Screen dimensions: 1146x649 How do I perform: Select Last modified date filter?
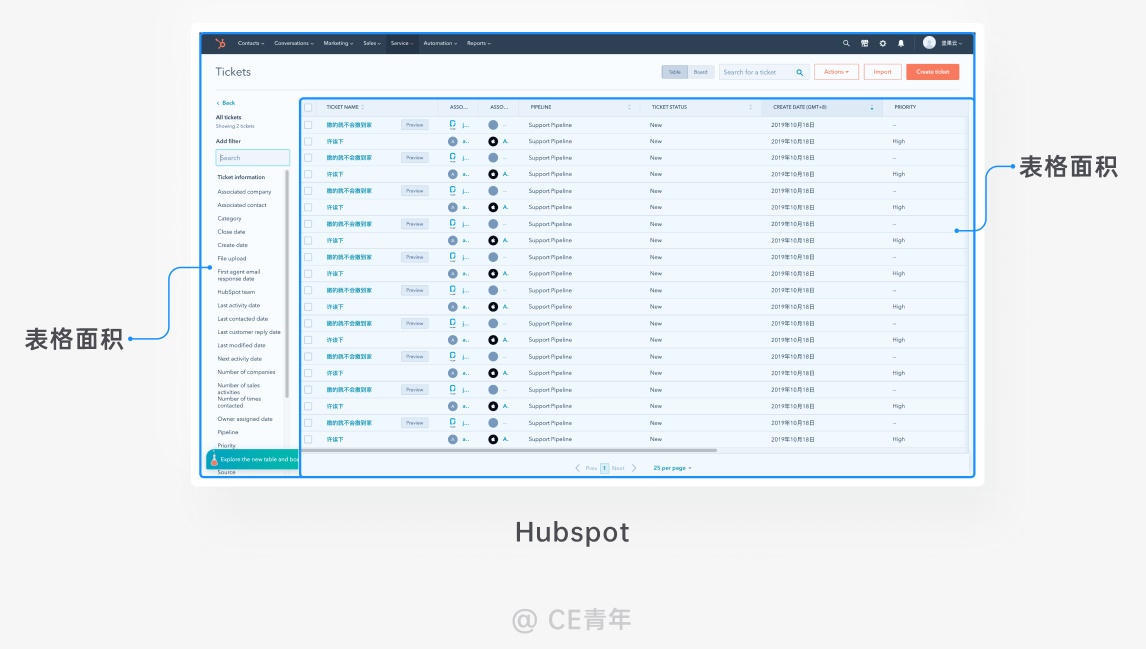click(x=242, y=345)
